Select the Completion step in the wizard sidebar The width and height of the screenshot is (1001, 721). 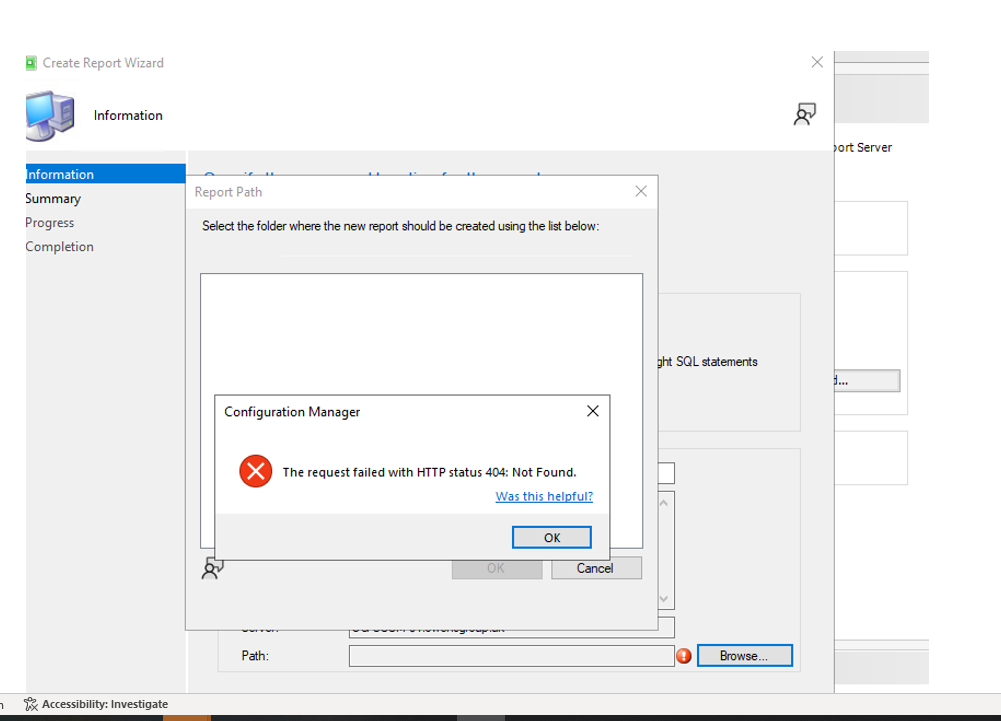pos(59,247)
